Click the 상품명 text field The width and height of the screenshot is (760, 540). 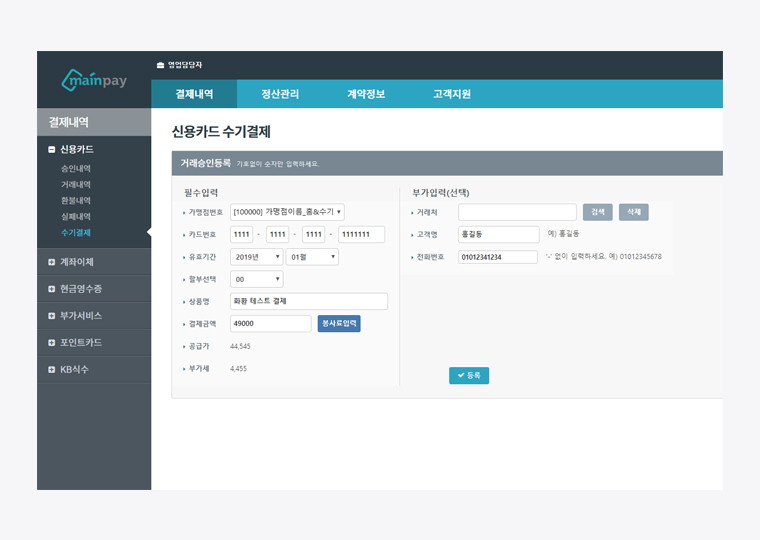[308, 301]
